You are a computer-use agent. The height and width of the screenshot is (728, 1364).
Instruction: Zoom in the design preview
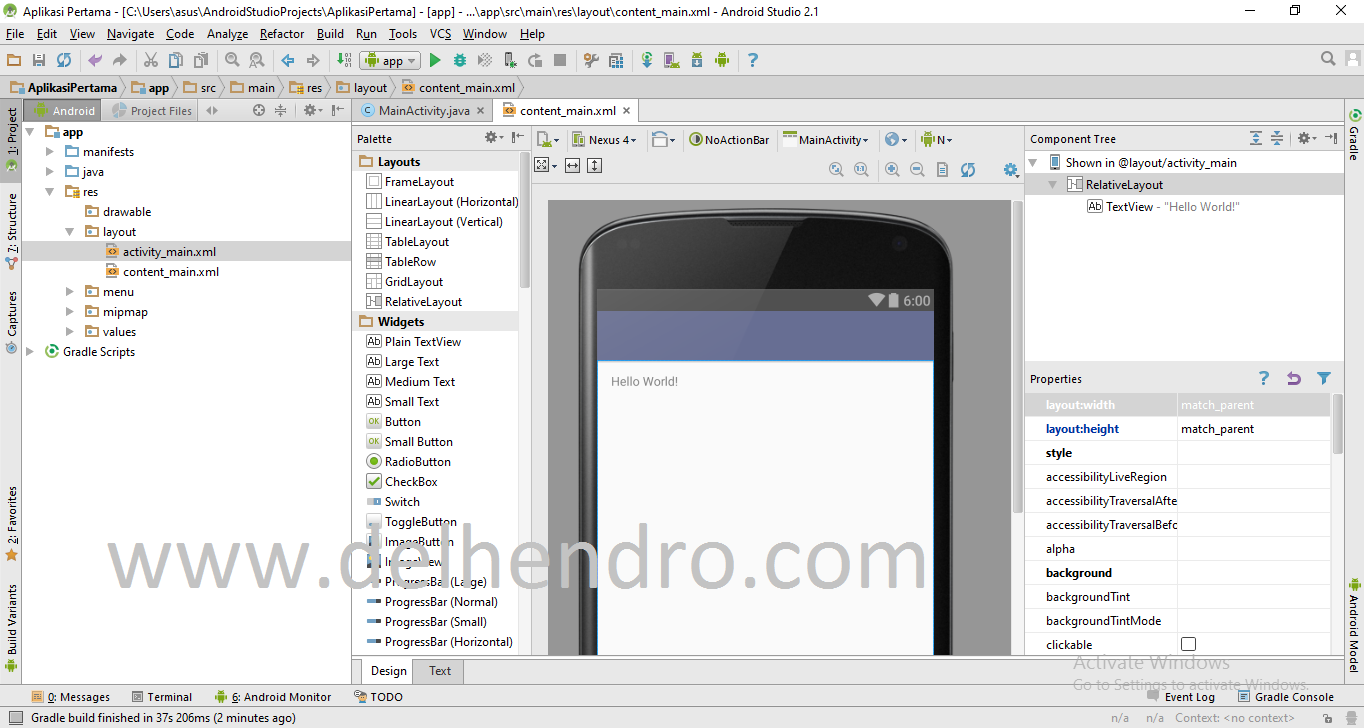coord(892,170)
